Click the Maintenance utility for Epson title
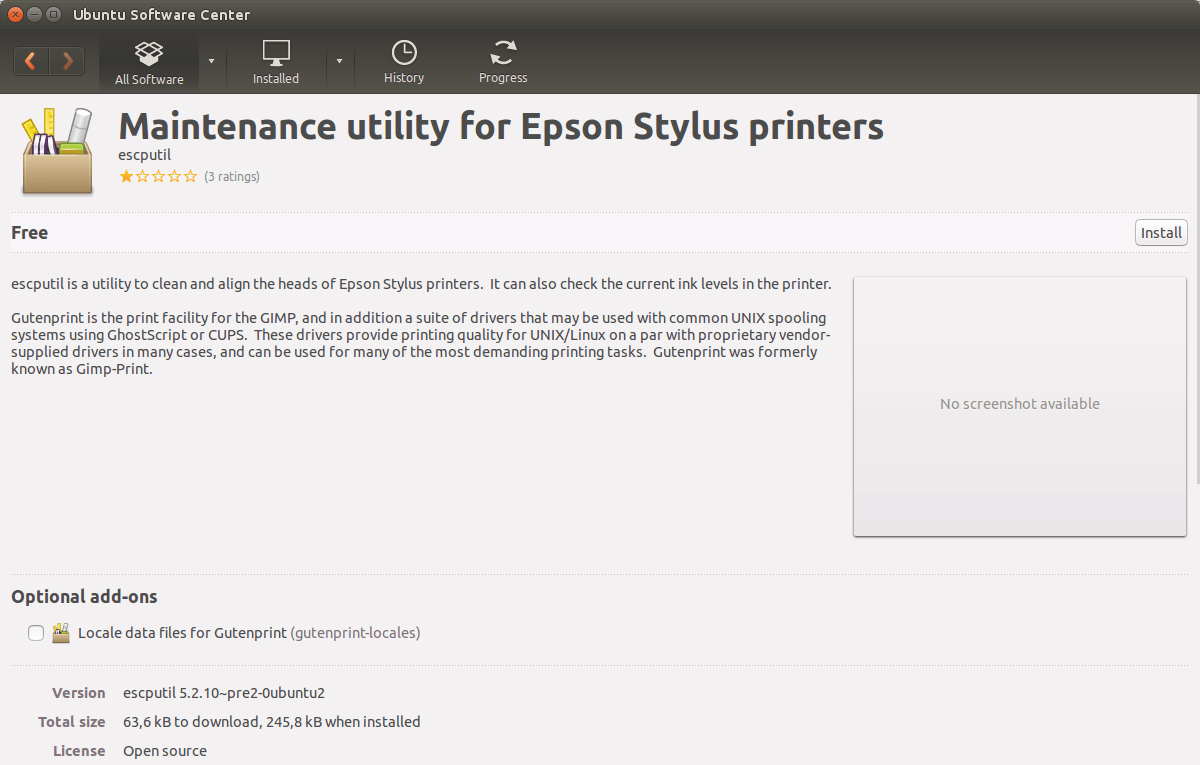Image resolution: width=1200 pixels, height=765 pixels. click(500, 127)
